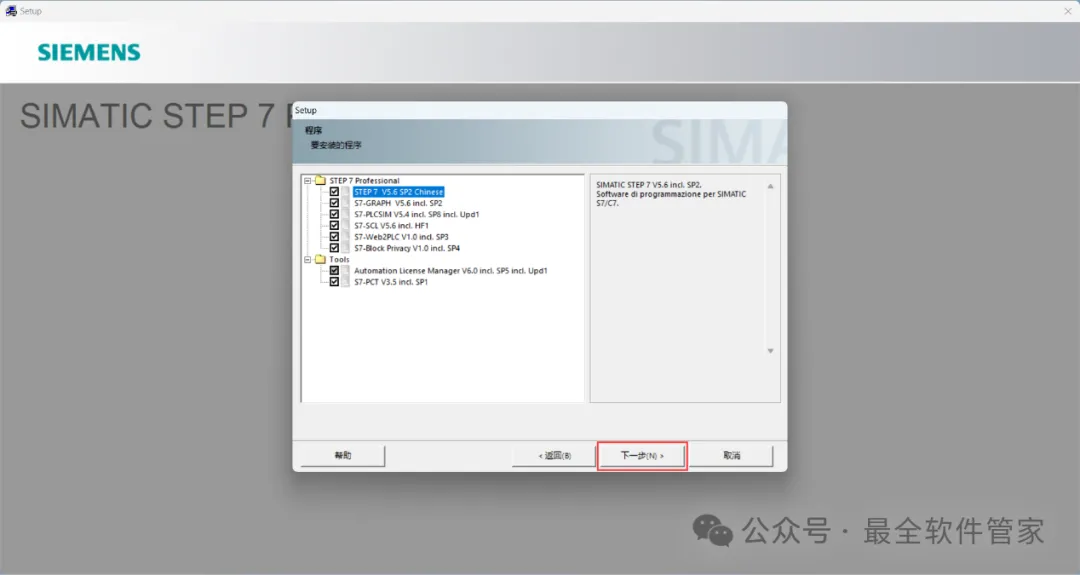Toggle the S7-PLCSIM V5.4 checkbox
This screenshot has height=575, width=1080.
click(x=334, y=214)
